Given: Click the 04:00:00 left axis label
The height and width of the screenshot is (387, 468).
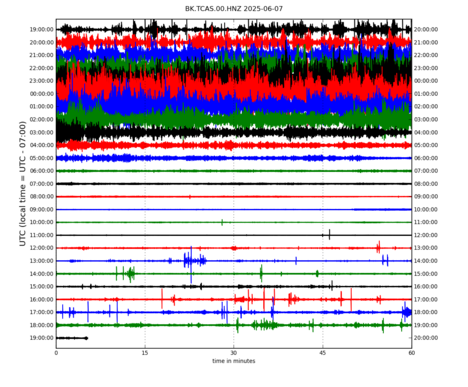Looking at the screenshot, I should 42,145.
